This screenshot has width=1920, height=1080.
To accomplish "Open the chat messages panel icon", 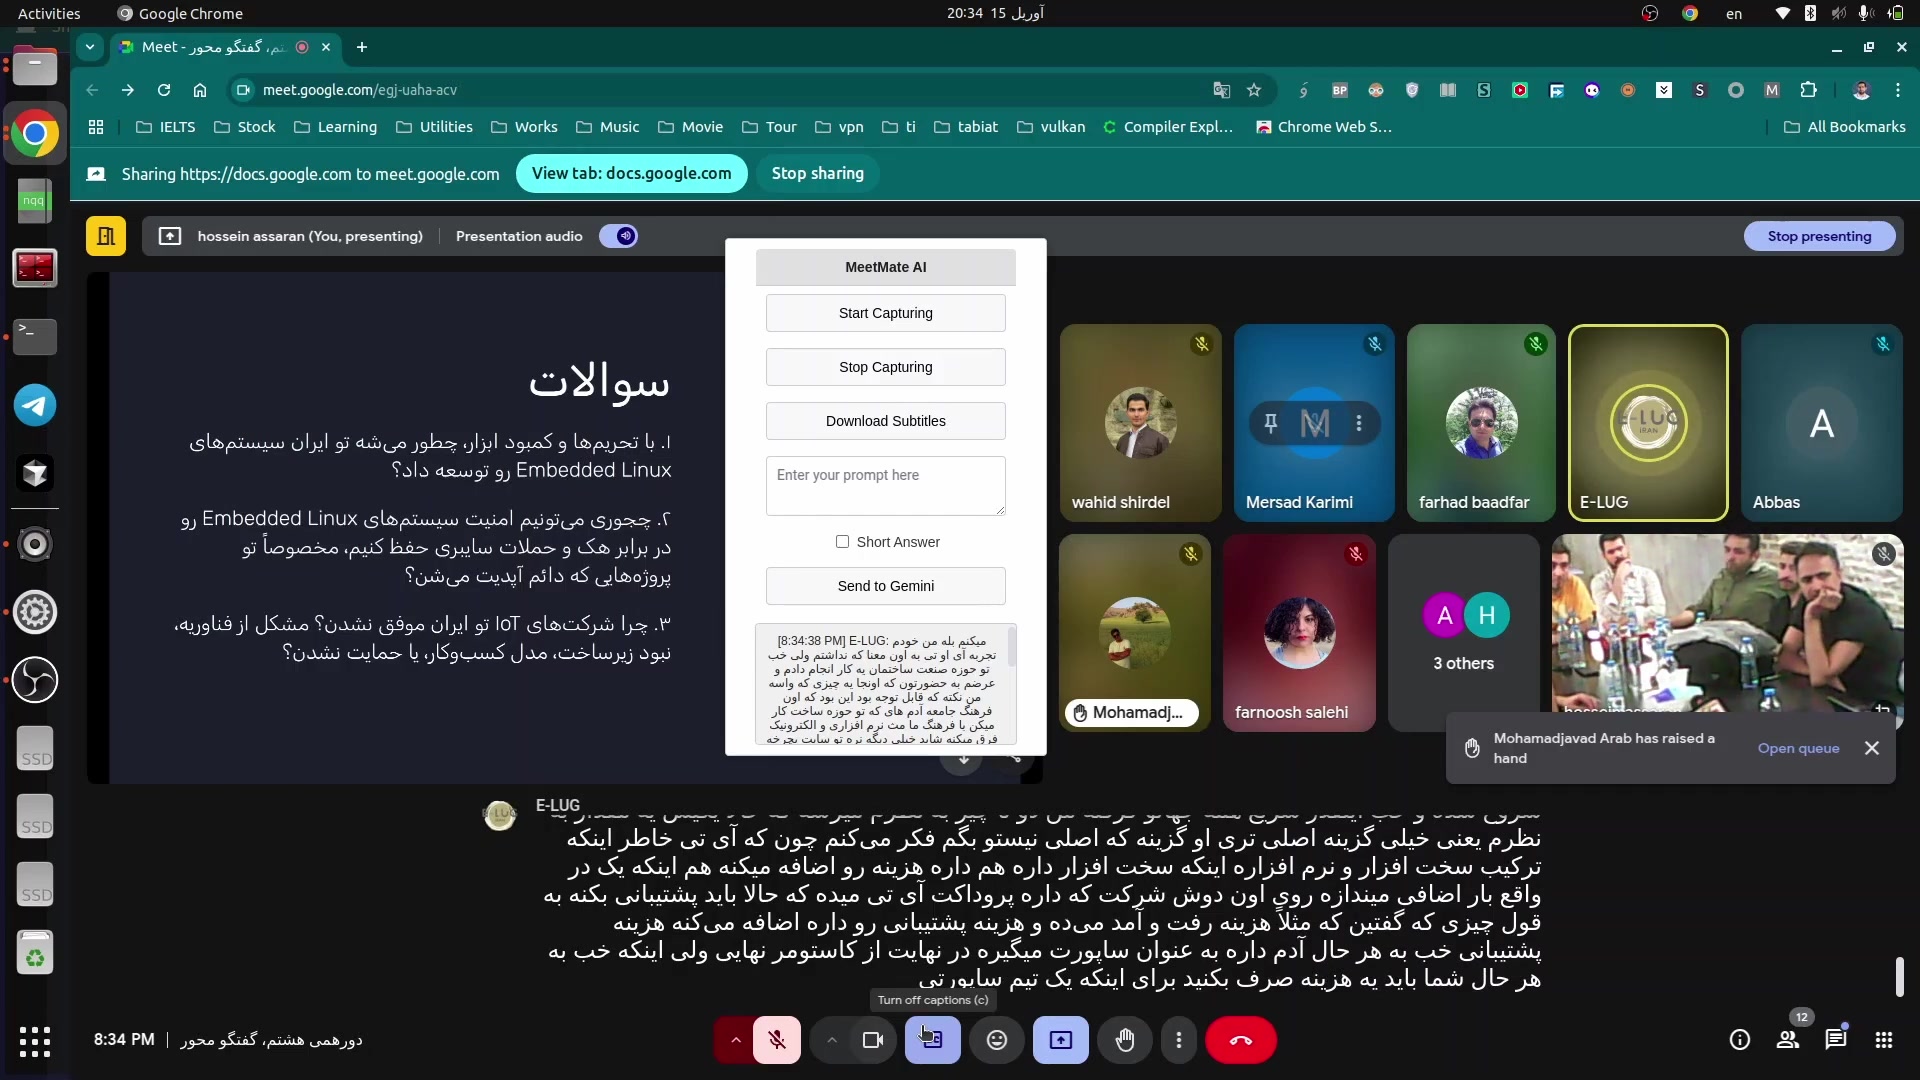I will (1835, 1040).
